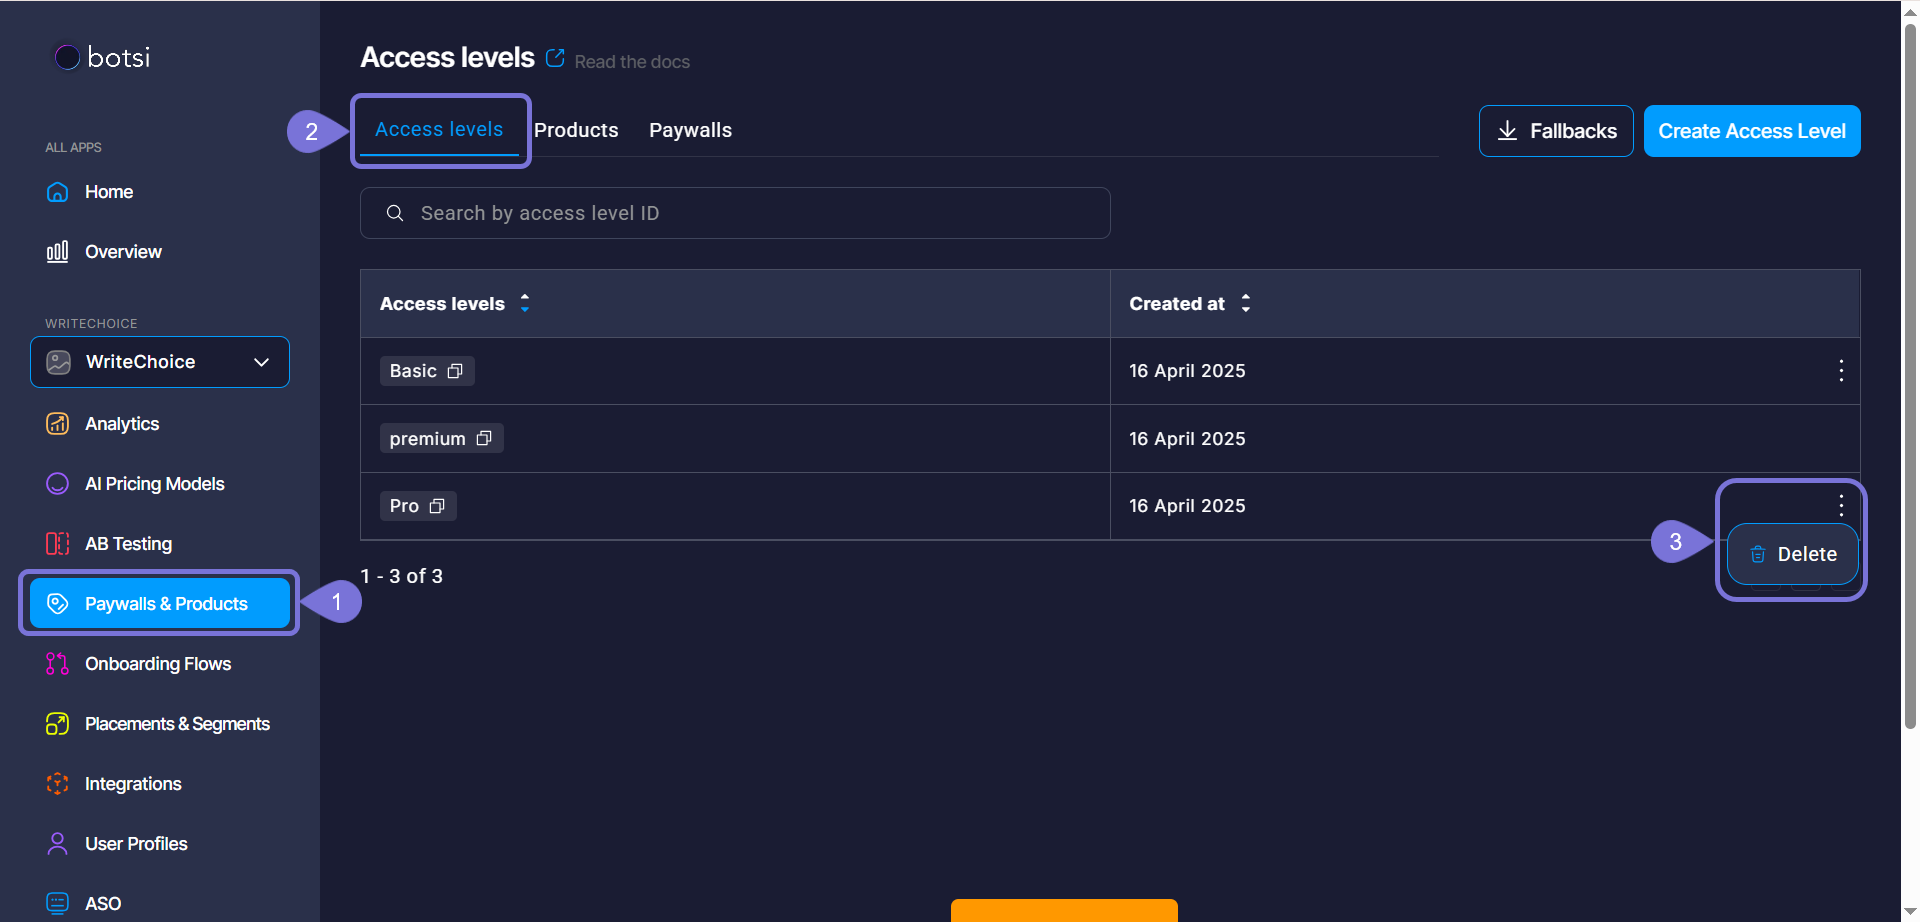Image resolution: width=1920 pixels, height=922 pixels.
Task: Download Fallbacks file
Action: 1555,131
